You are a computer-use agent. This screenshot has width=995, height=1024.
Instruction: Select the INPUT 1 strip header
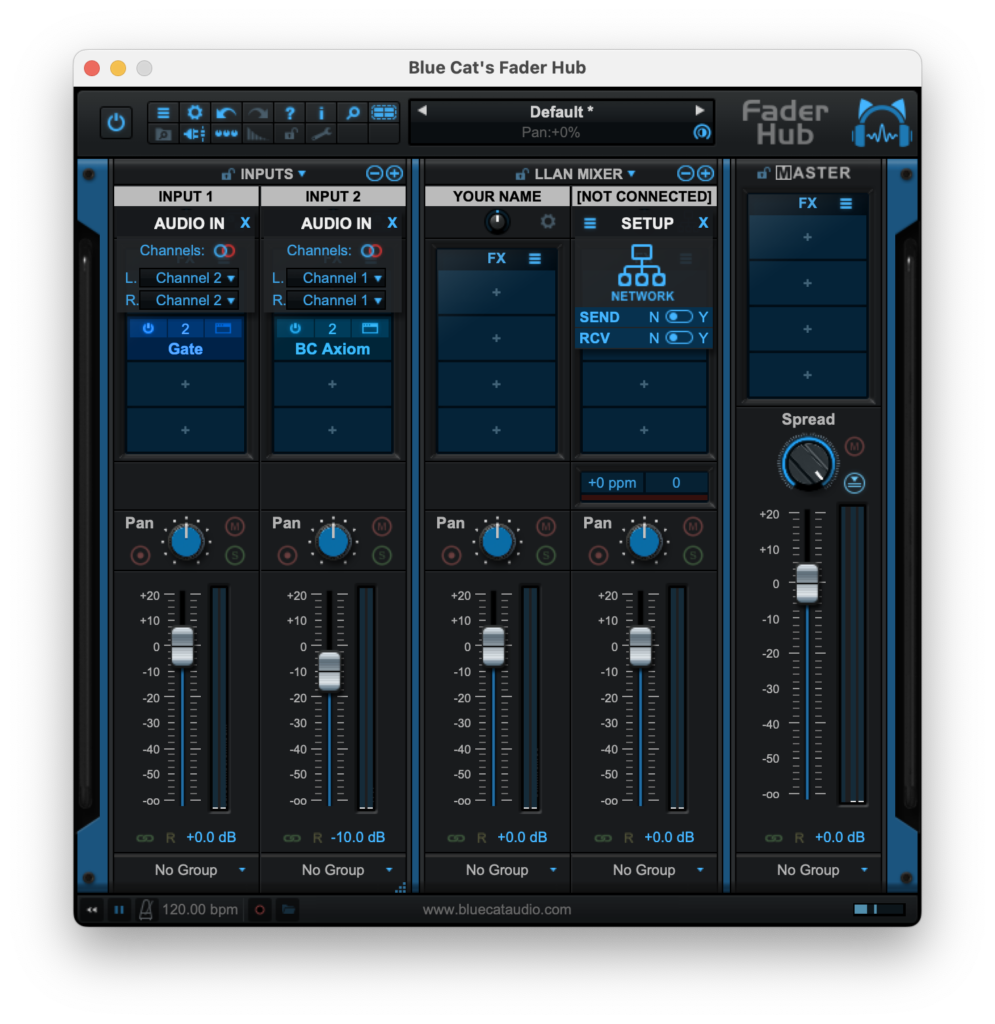pyautogui.click(x=186, y=196)
